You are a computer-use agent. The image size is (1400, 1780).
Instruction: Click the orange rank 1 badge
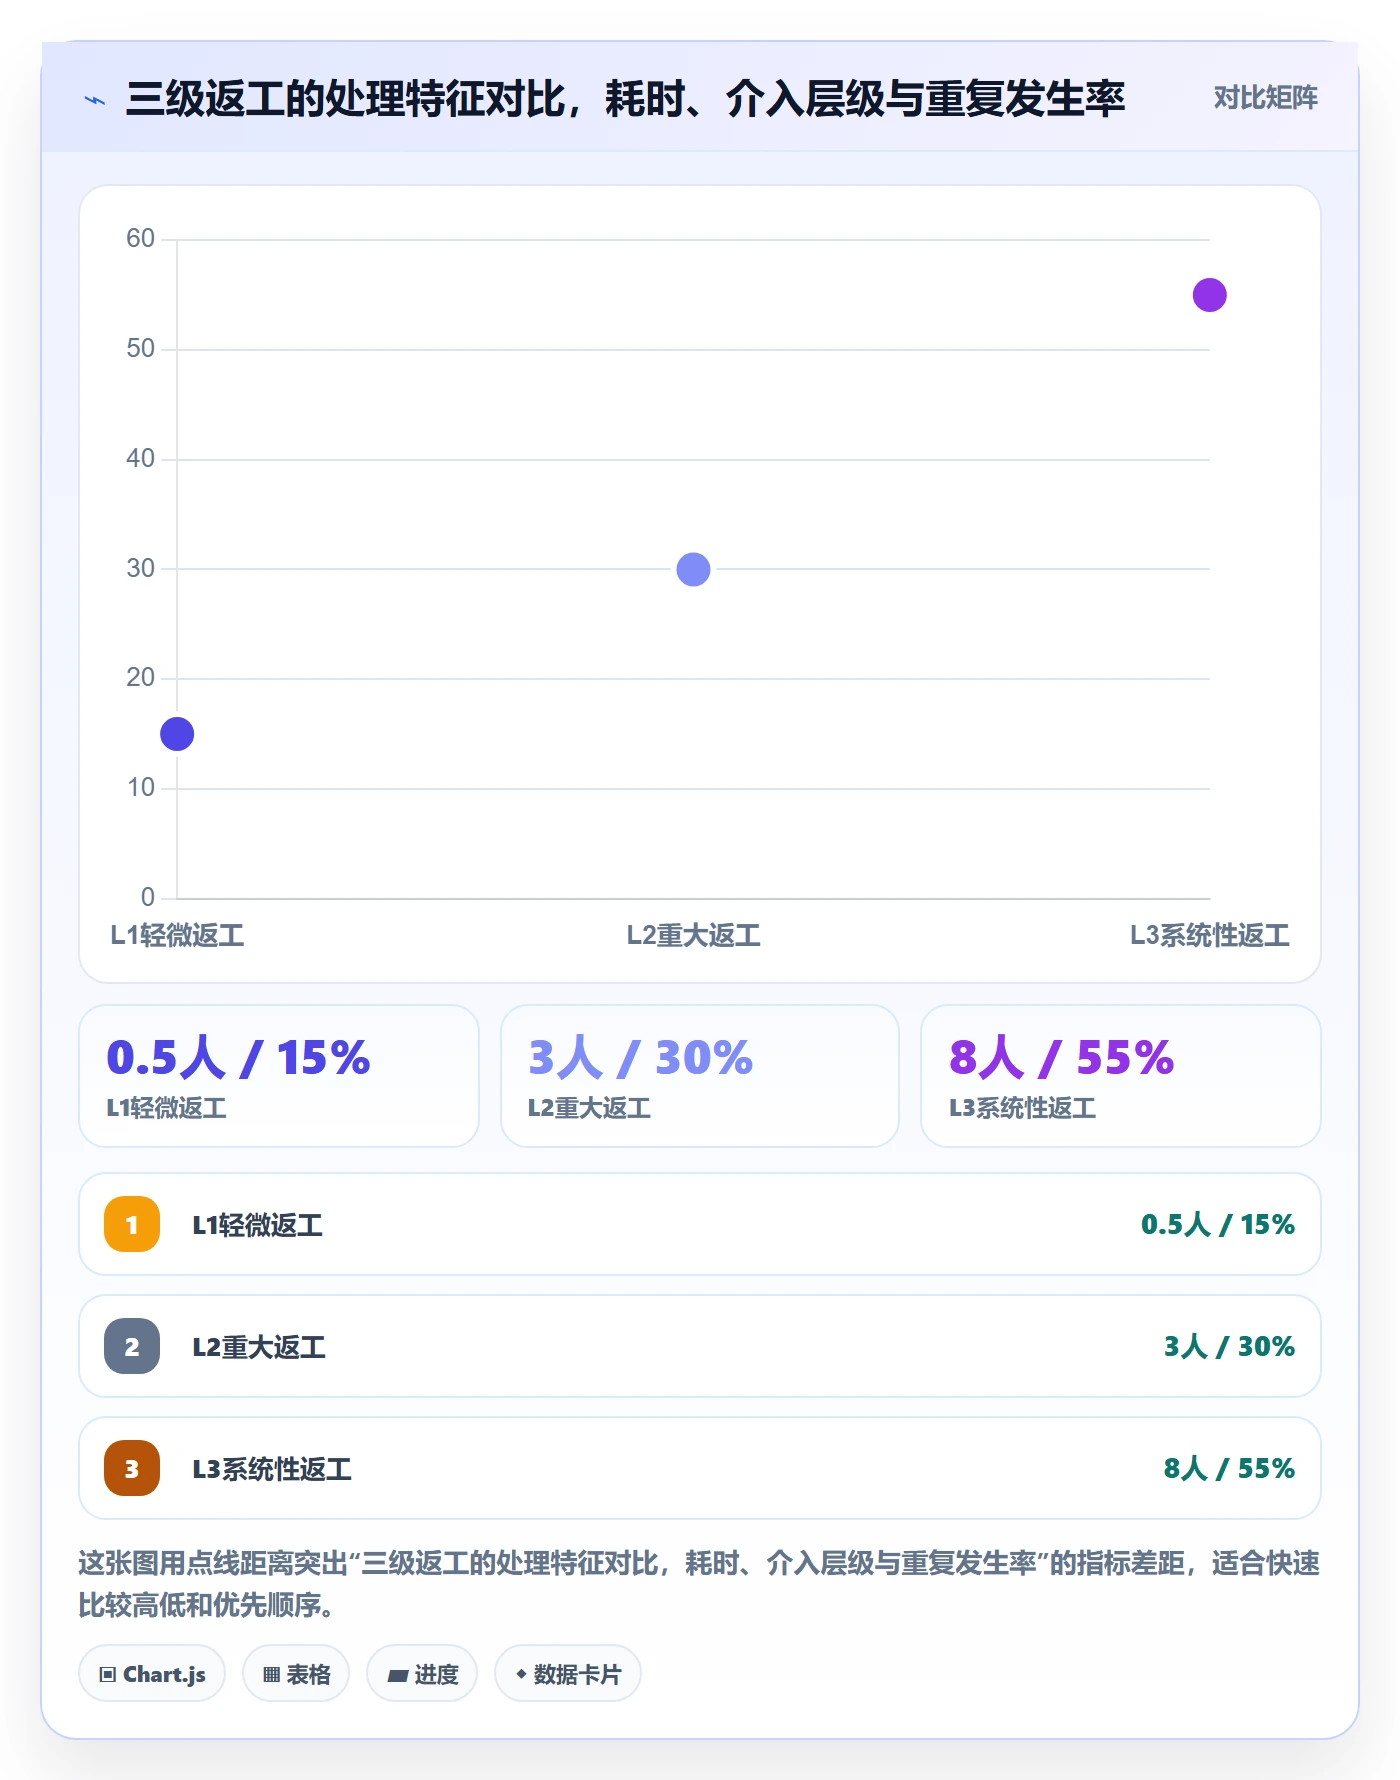(132, 1224)
